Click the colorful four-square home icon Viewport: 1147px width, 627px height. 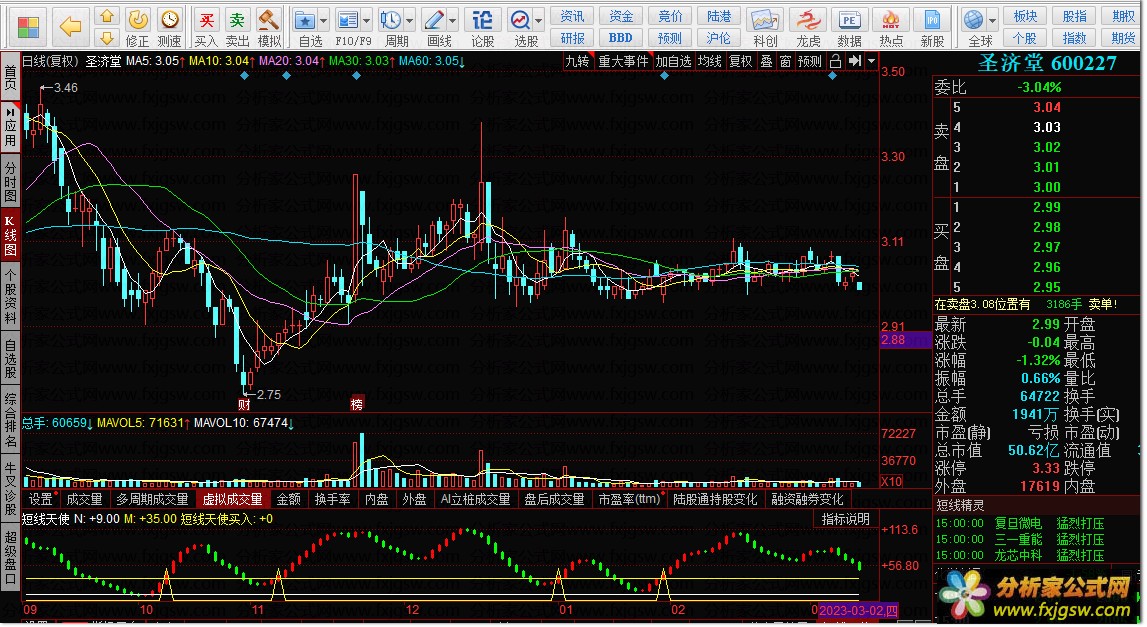point(29,28)
